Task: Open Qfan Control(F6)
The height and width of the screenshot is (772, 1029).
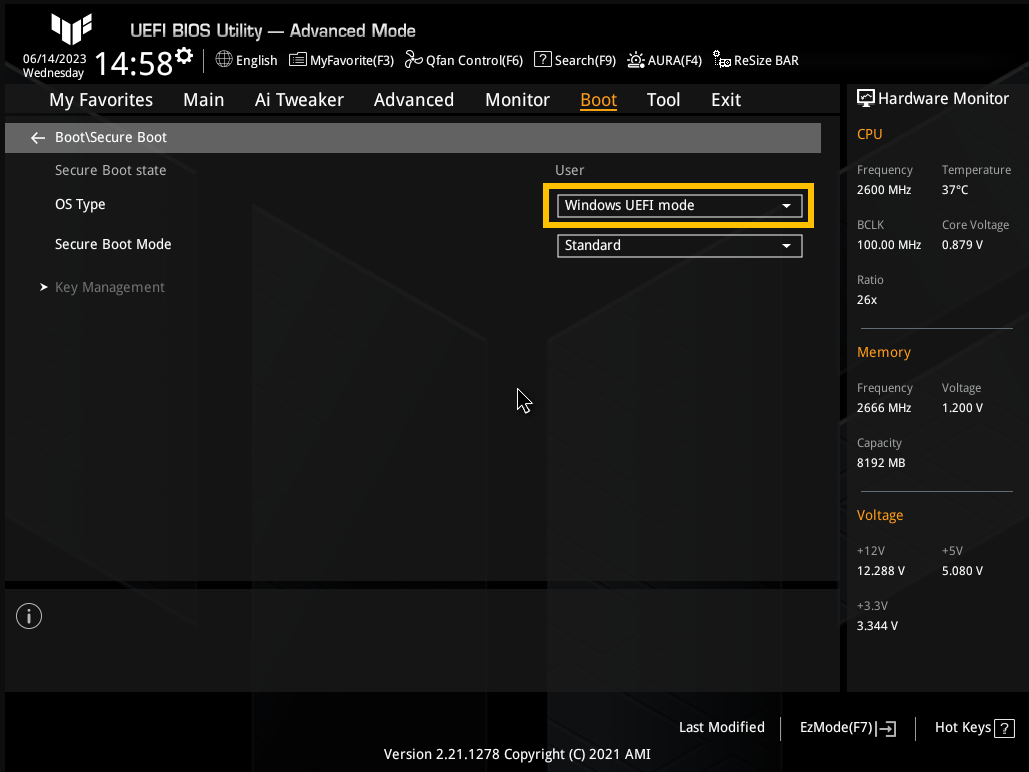Action: [464, 60]
